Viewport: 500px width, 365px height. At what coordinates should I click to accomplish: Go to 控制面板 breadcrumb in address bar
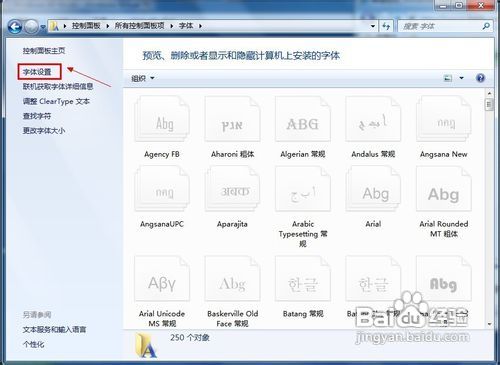click(86, 26)
